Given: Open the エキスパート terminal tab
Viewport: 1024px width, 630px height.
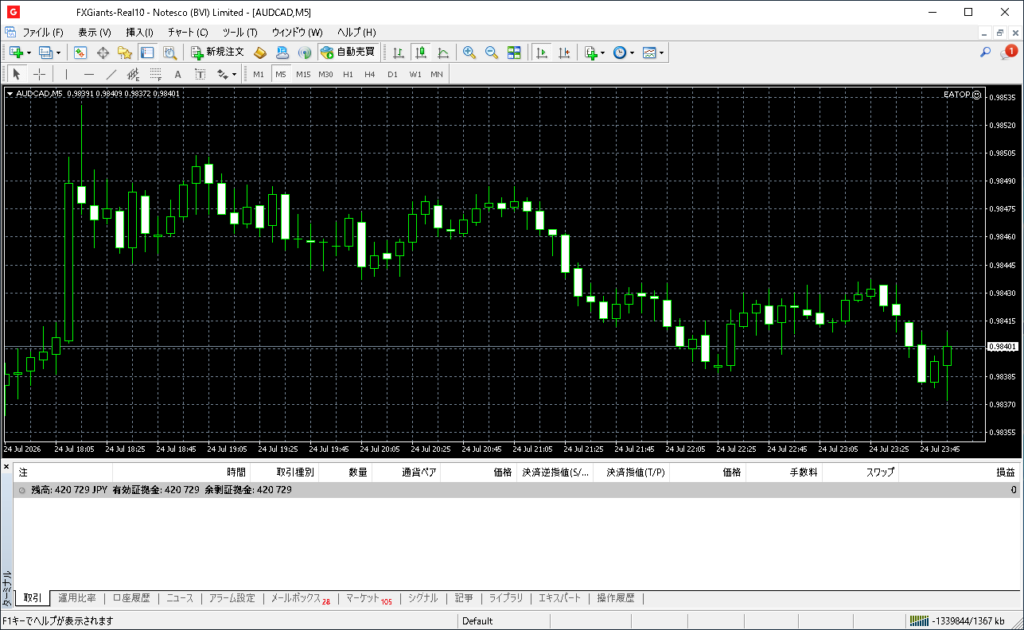Looking at the screenshot, I should [560, 598].
